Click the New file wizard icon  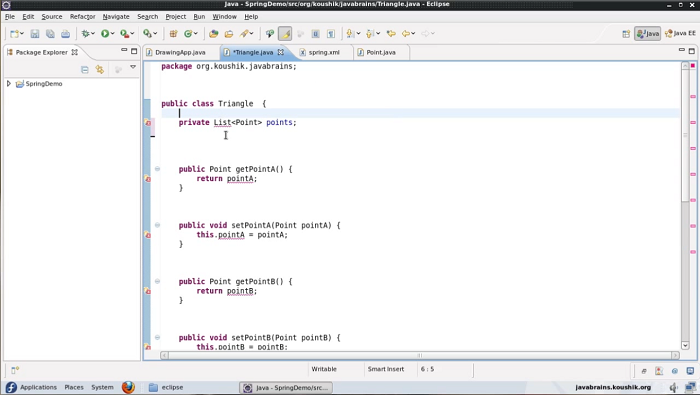(15, 33)
